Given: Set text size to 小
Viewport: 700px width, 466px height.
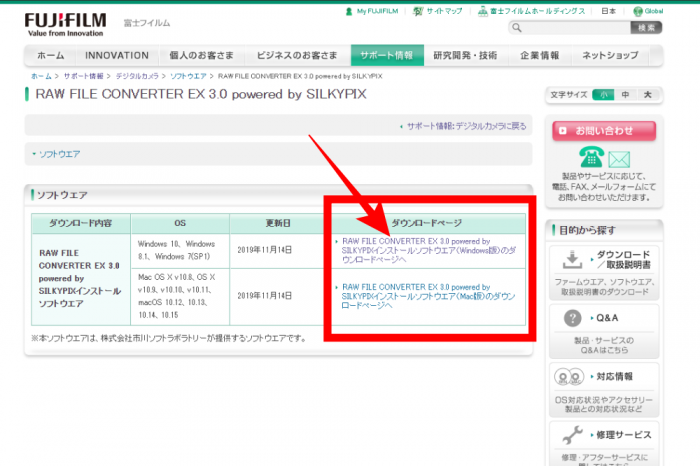Looking at the screenshot, I should (603, 95).
